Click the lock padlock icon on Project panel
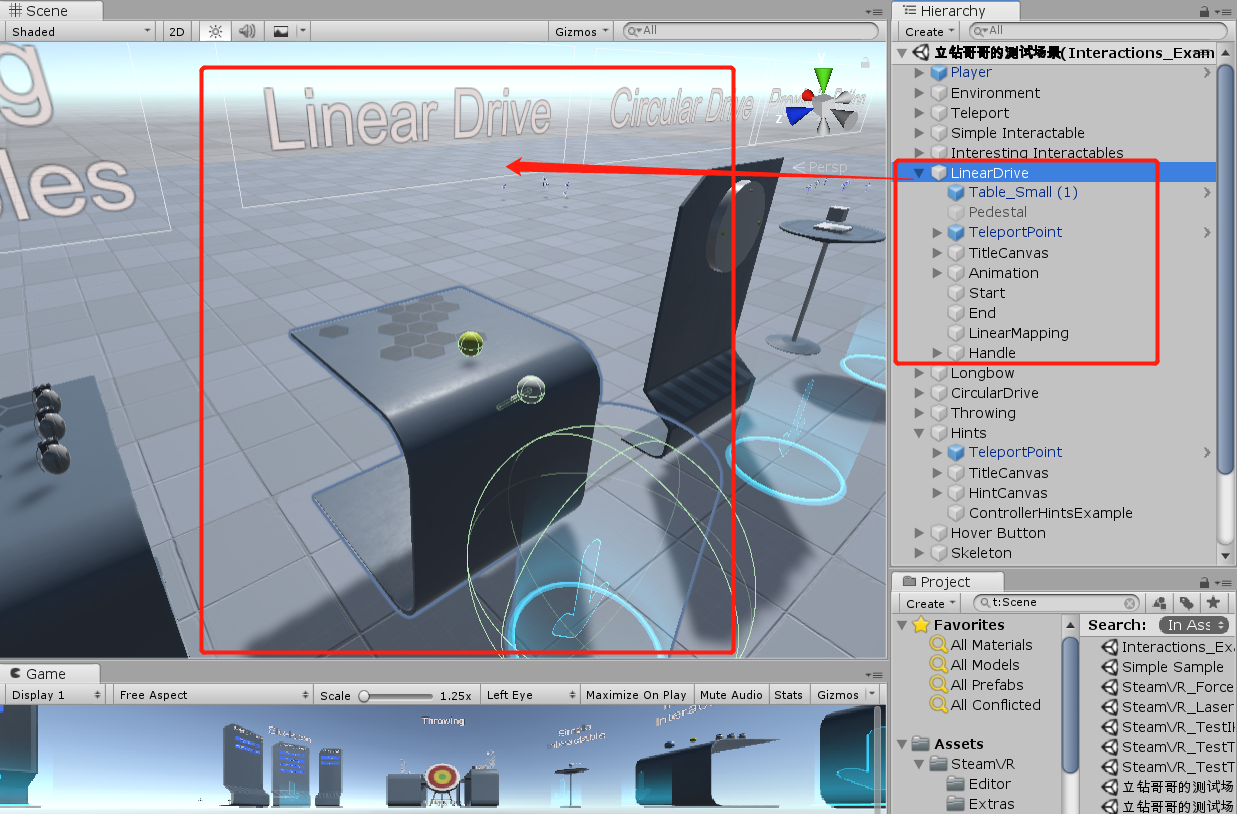The width and height of the screenshot is (1237, 814). coord(1204,581)
